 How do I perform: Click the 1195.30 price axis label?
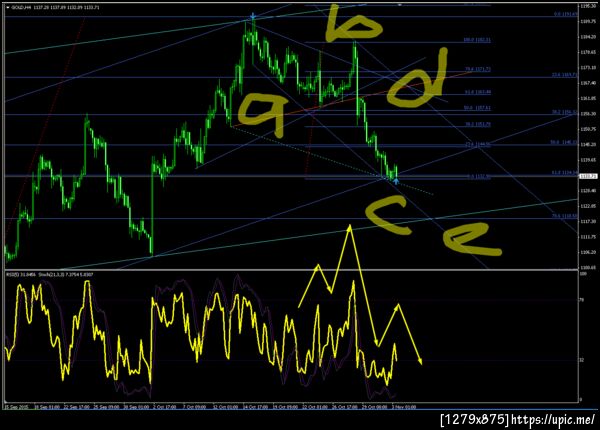tap(588, 6)
